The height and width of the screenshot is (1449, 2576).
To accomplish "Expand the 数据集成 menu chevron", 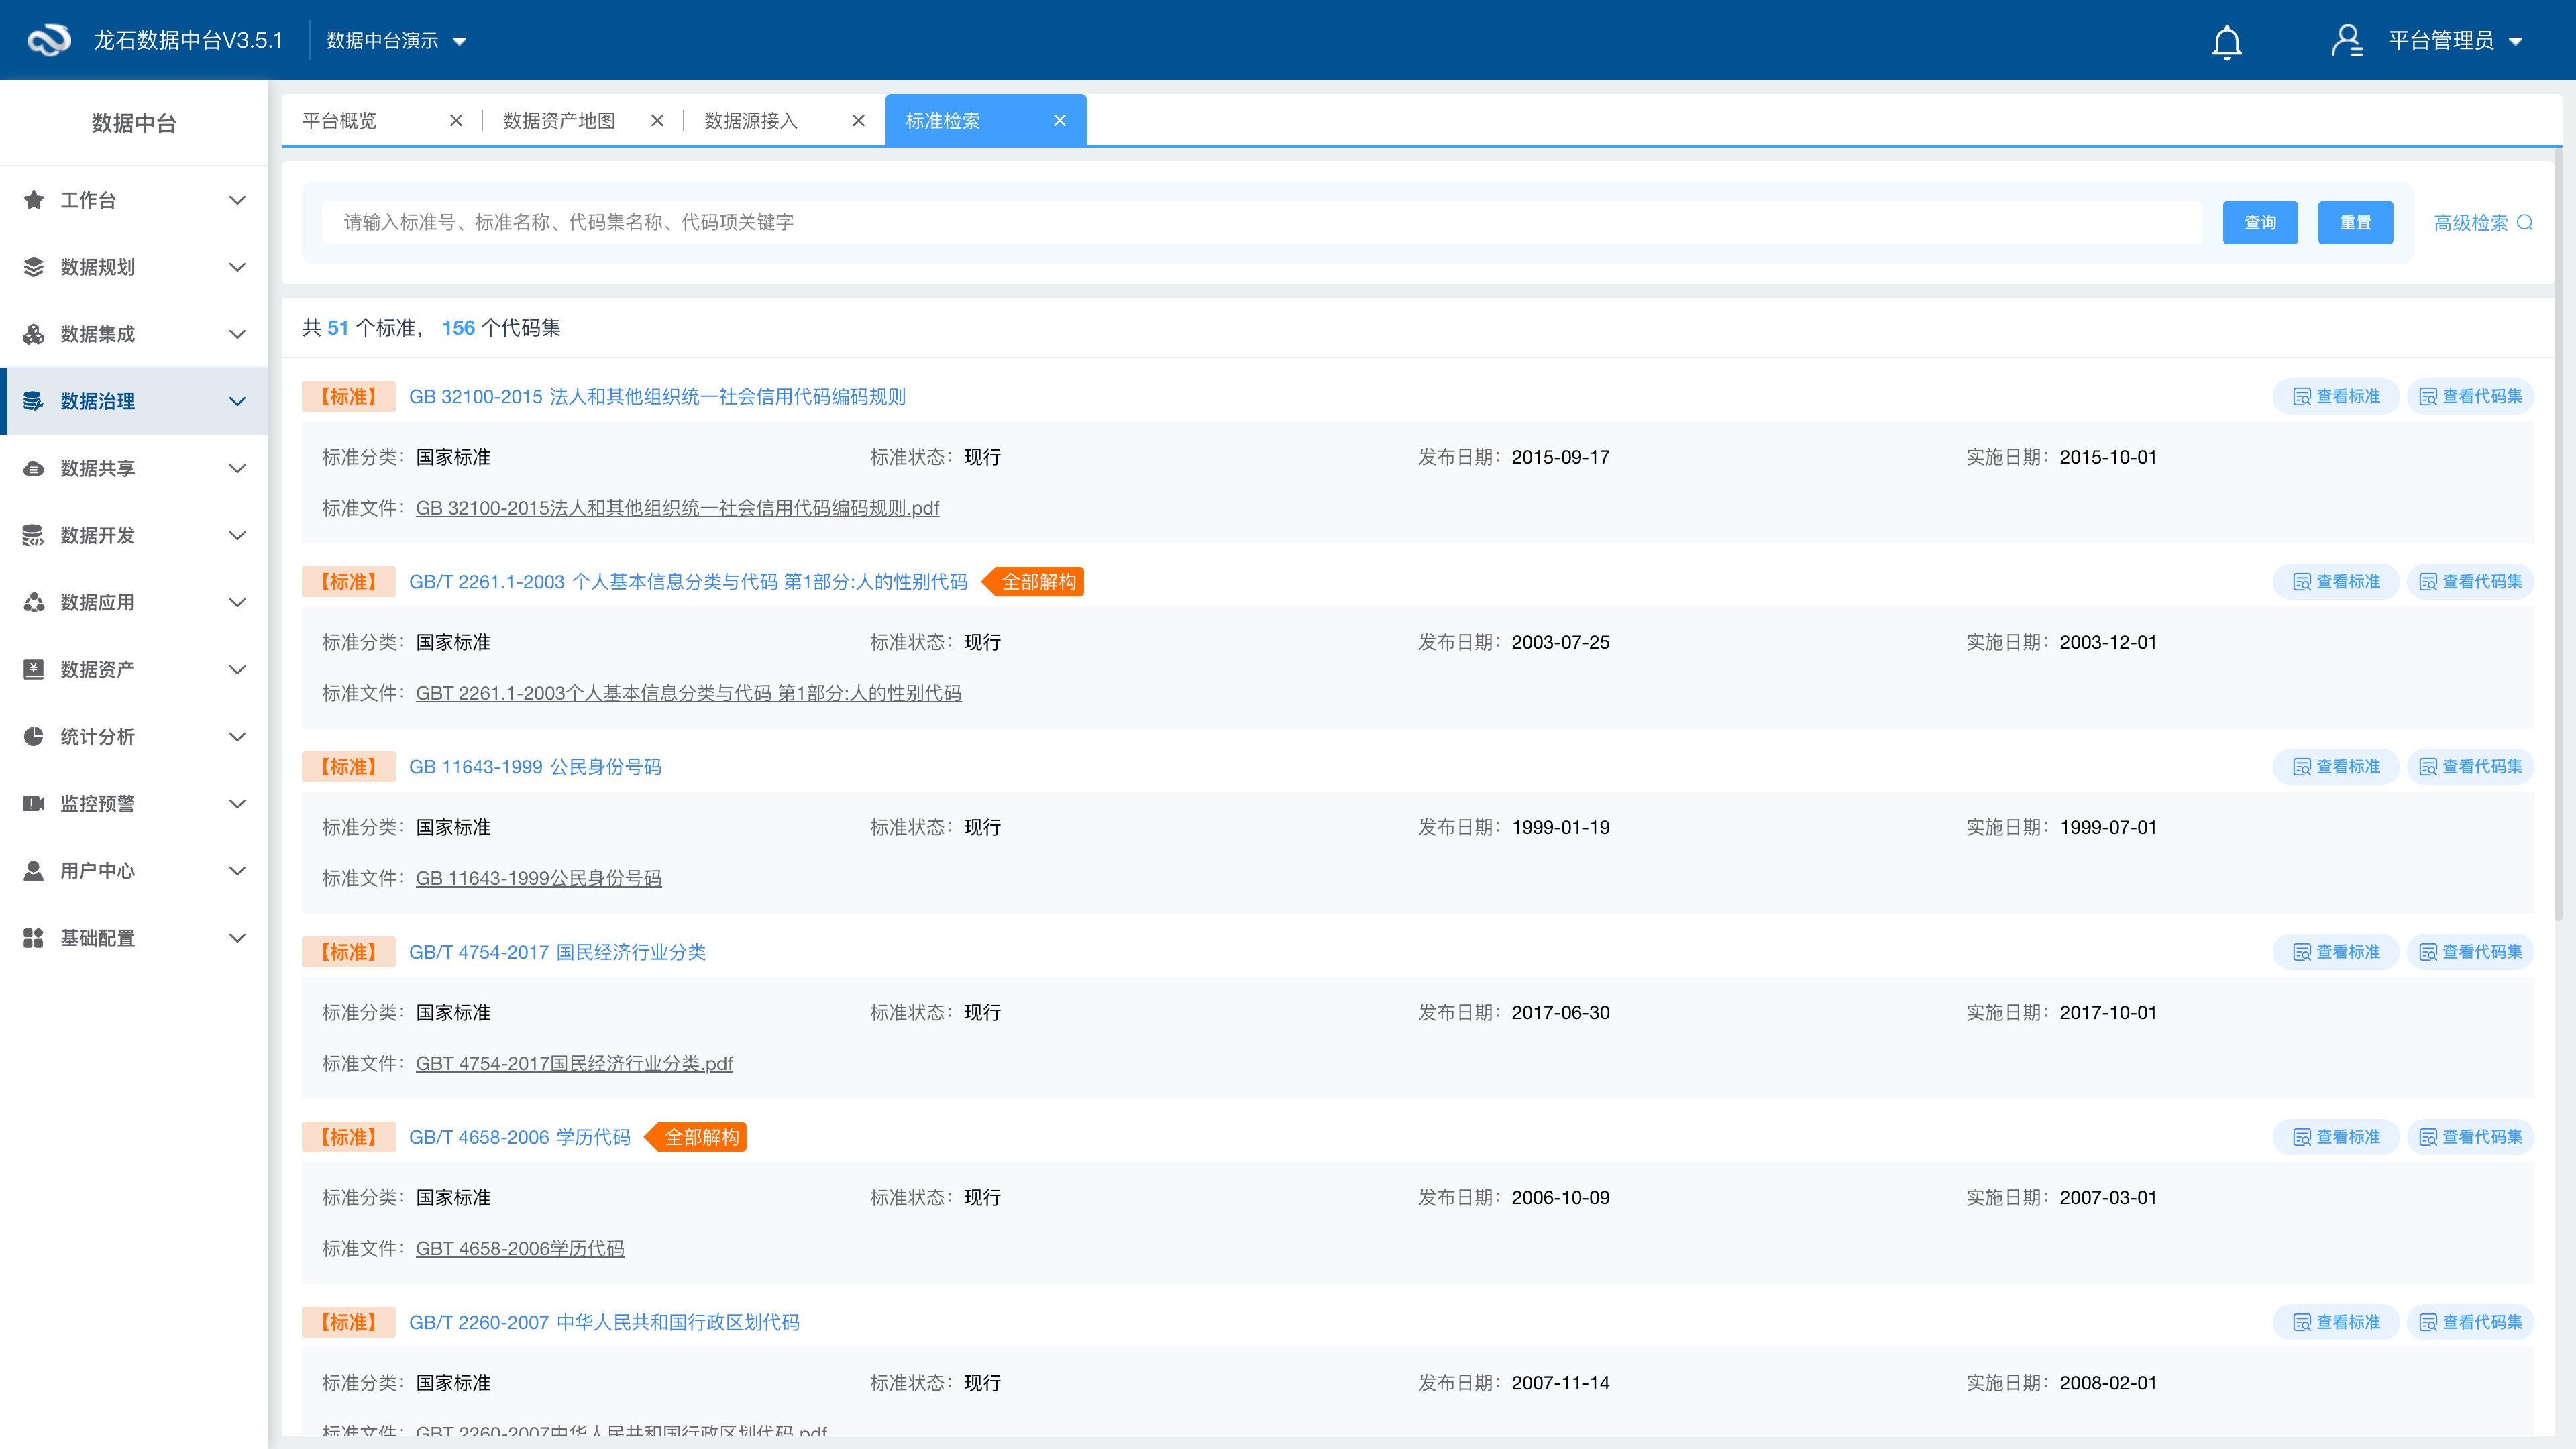I will click(x=237, y=334).
